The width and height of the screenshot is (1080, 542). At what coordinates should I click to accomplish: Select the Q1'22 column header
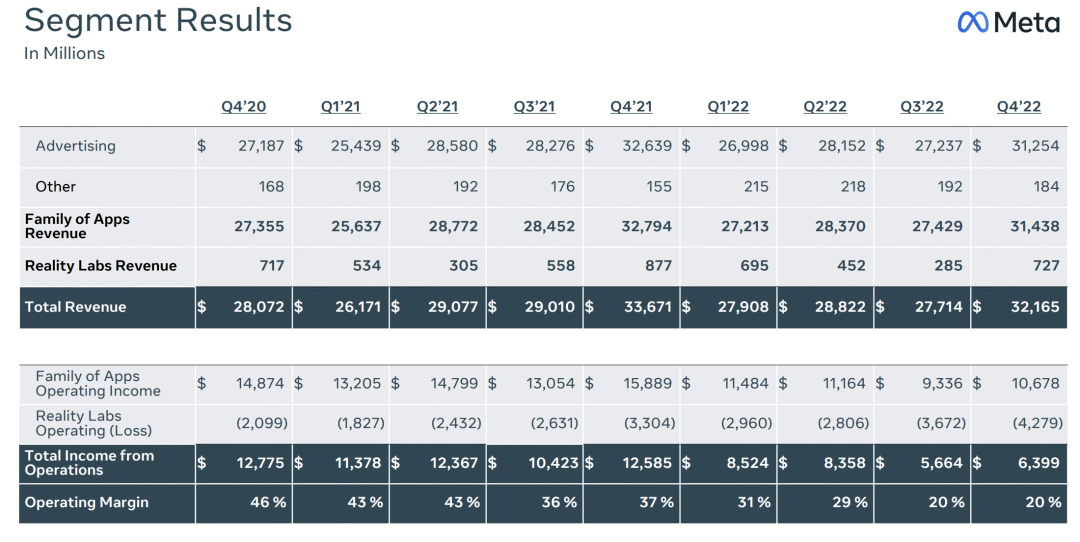point(728,107)
